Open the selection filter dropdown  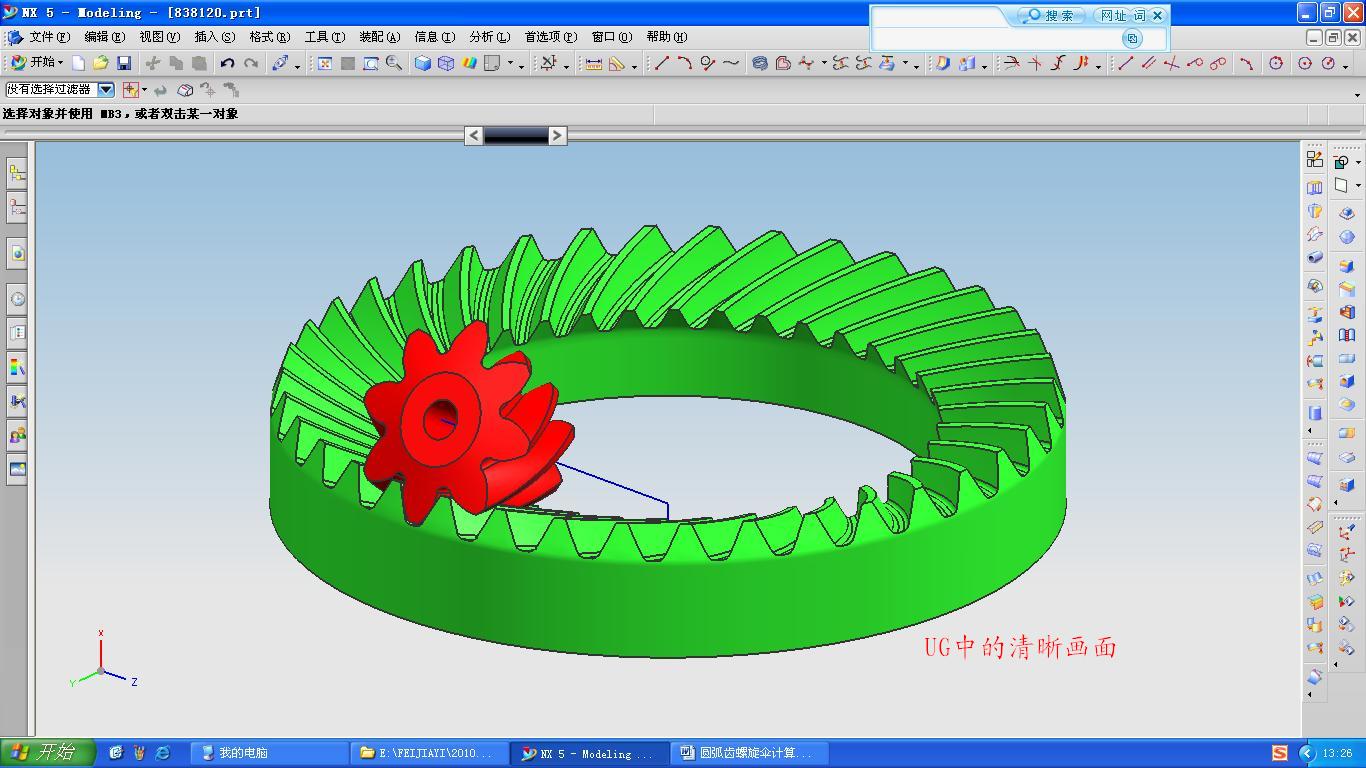pos(106,89)
